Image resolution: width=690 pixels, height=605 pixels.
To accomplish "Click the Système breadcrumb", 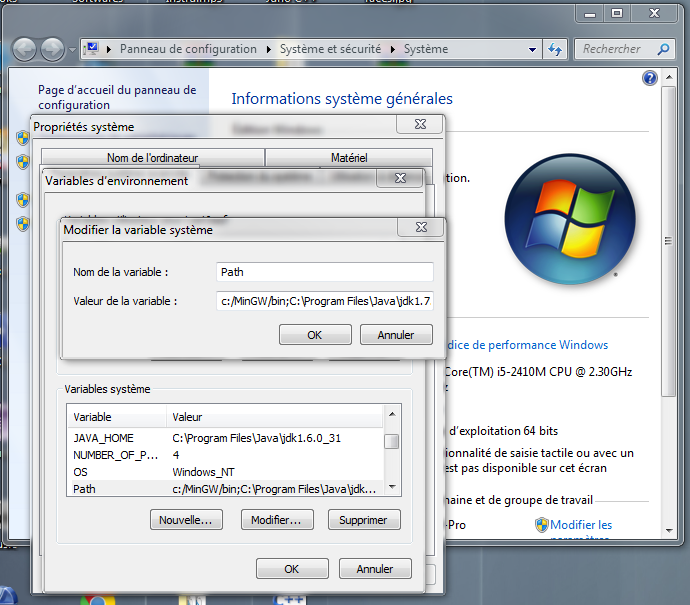I will (x=426, y=49).
